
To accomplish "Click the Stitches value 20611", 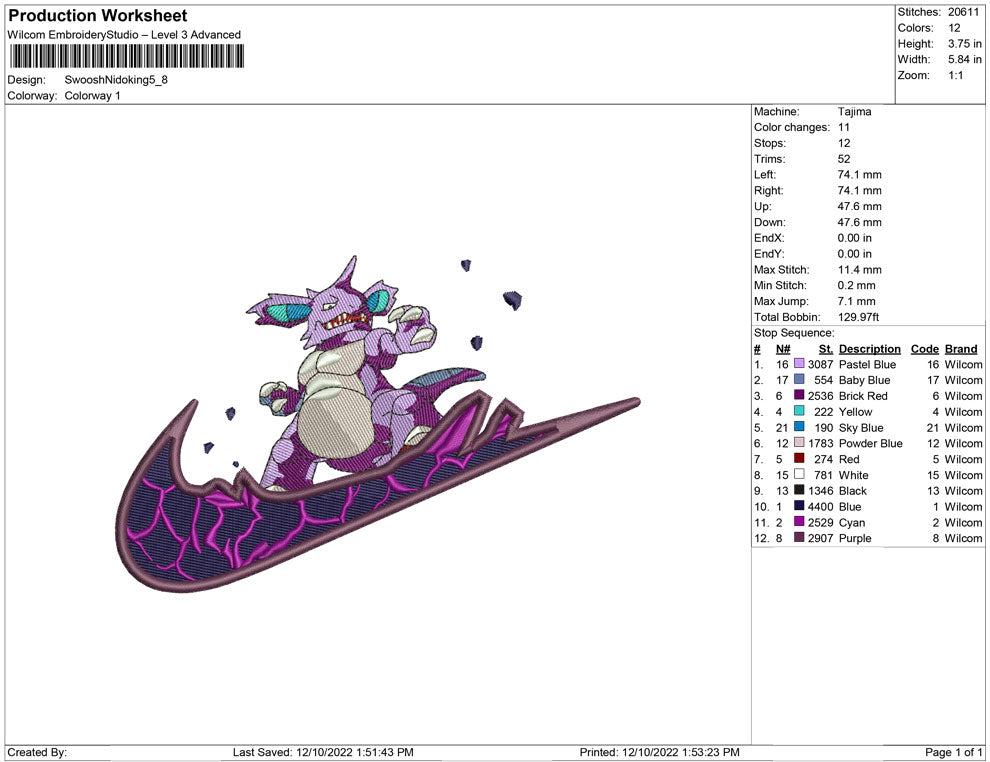I will [963, 12].
